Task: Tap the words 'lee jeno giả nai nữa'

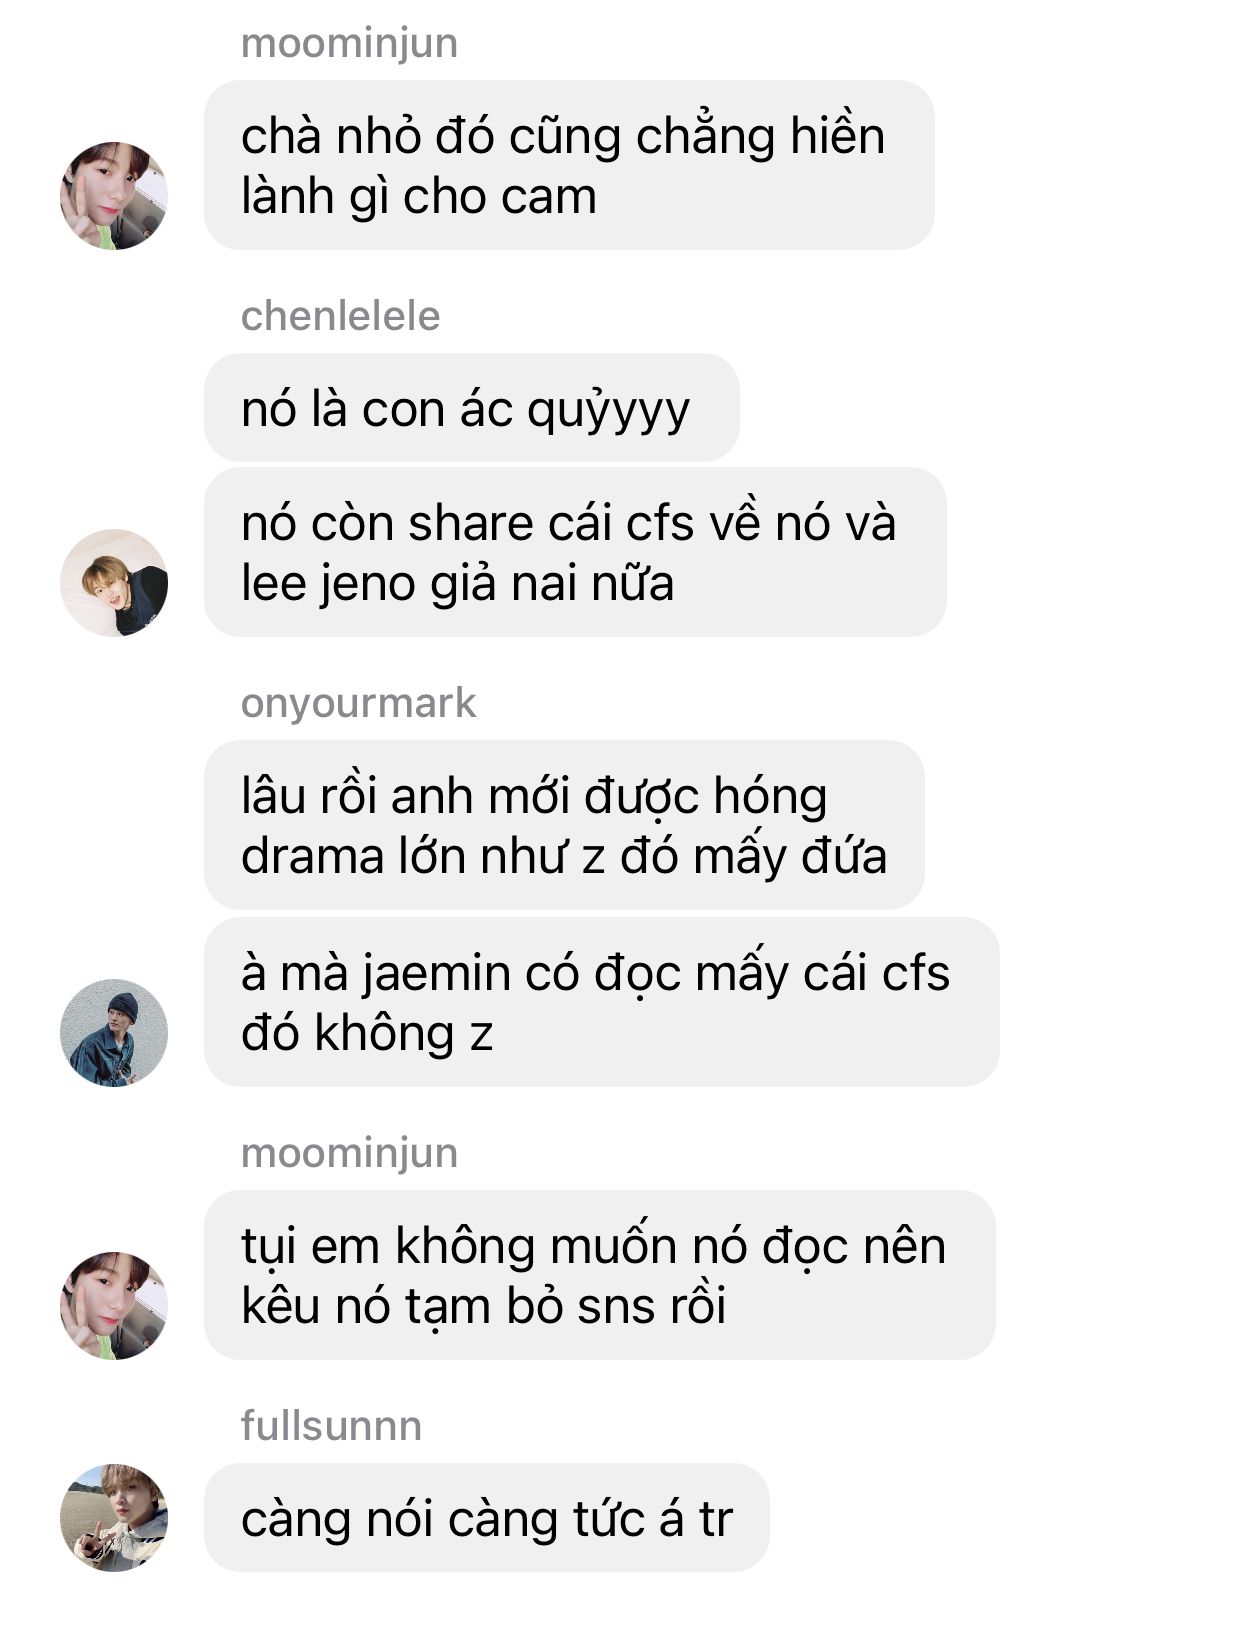Action: pos(458,584)
